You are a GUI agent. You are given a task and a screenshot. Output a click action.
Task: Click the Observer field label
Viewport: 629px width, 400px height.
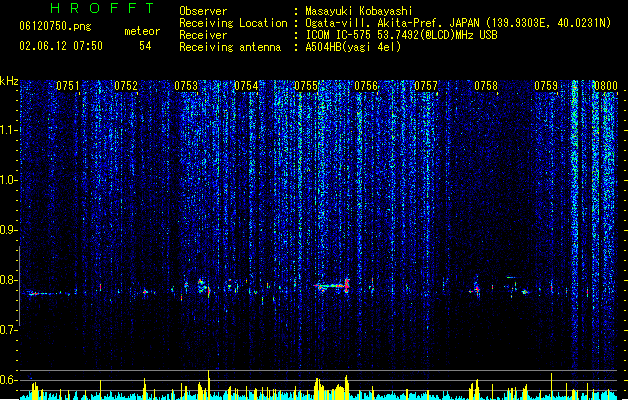[x=203, y=11]
